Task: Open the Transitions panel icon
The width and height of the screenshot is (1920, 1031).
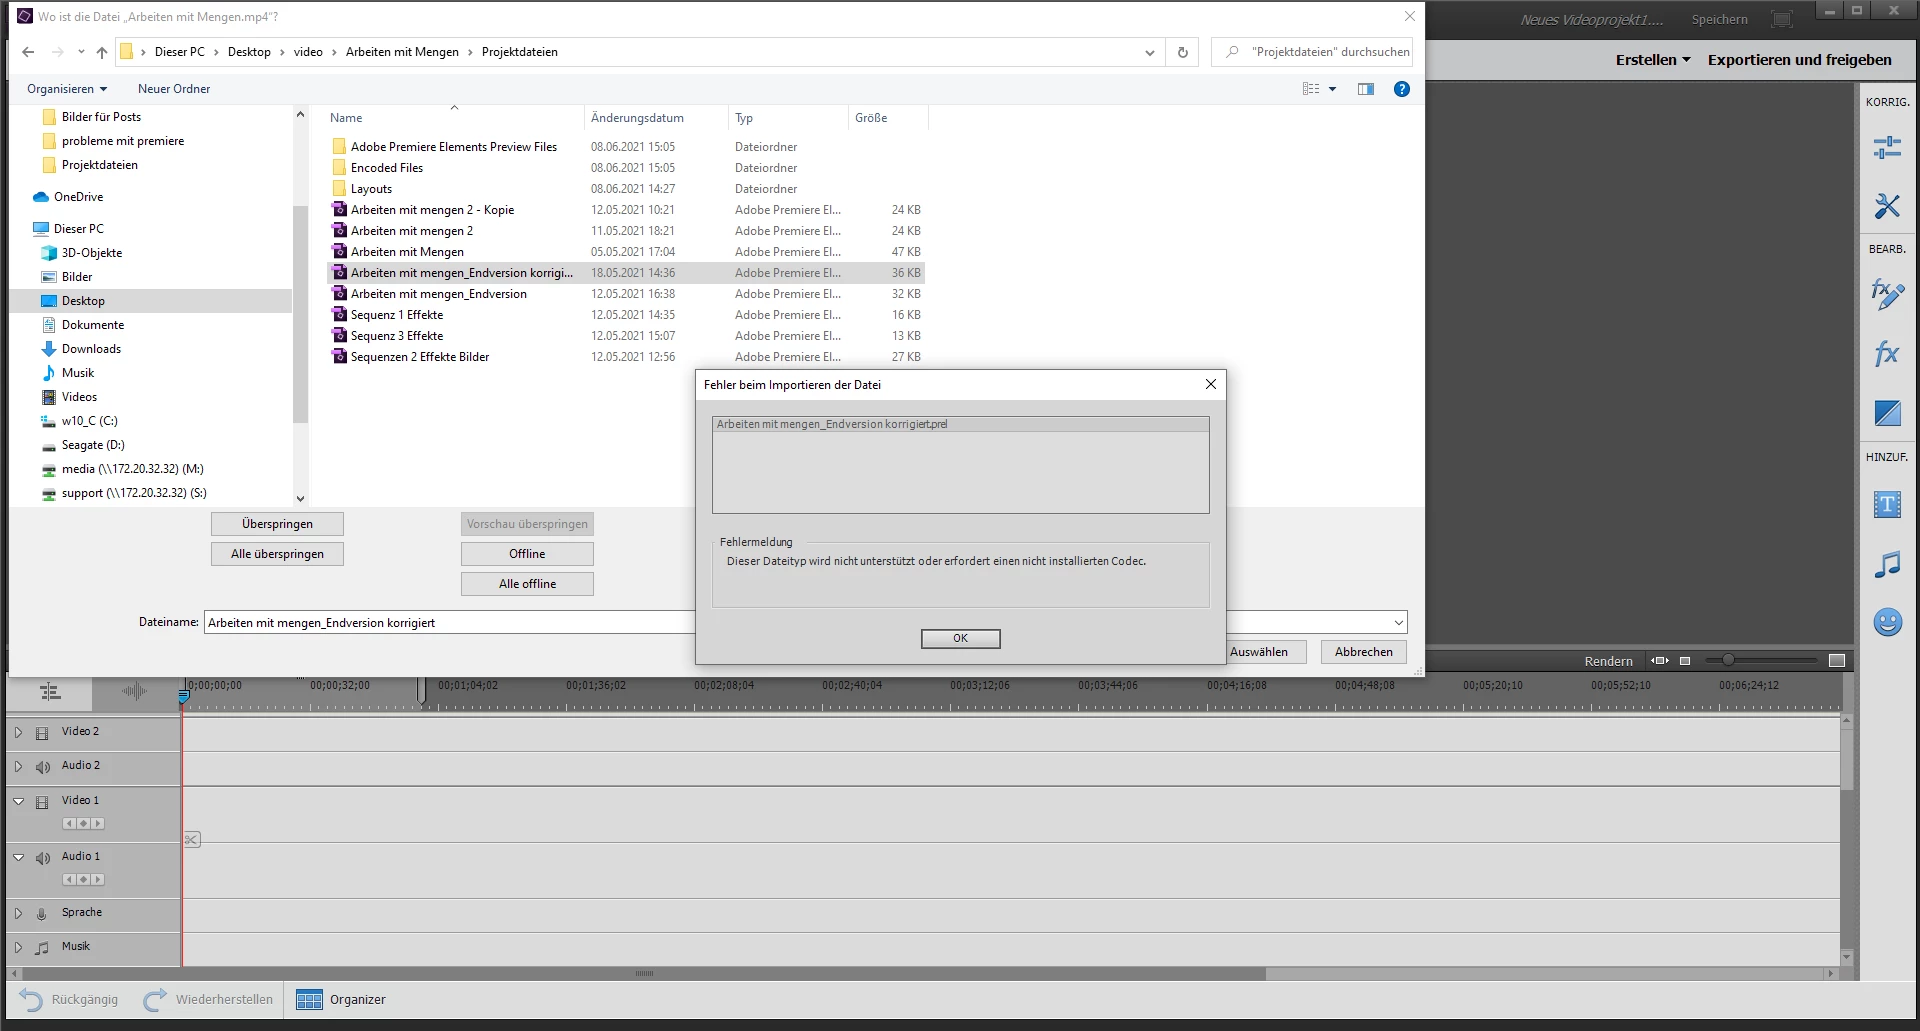Action: pyautogui.click(x=1887, y=413)
